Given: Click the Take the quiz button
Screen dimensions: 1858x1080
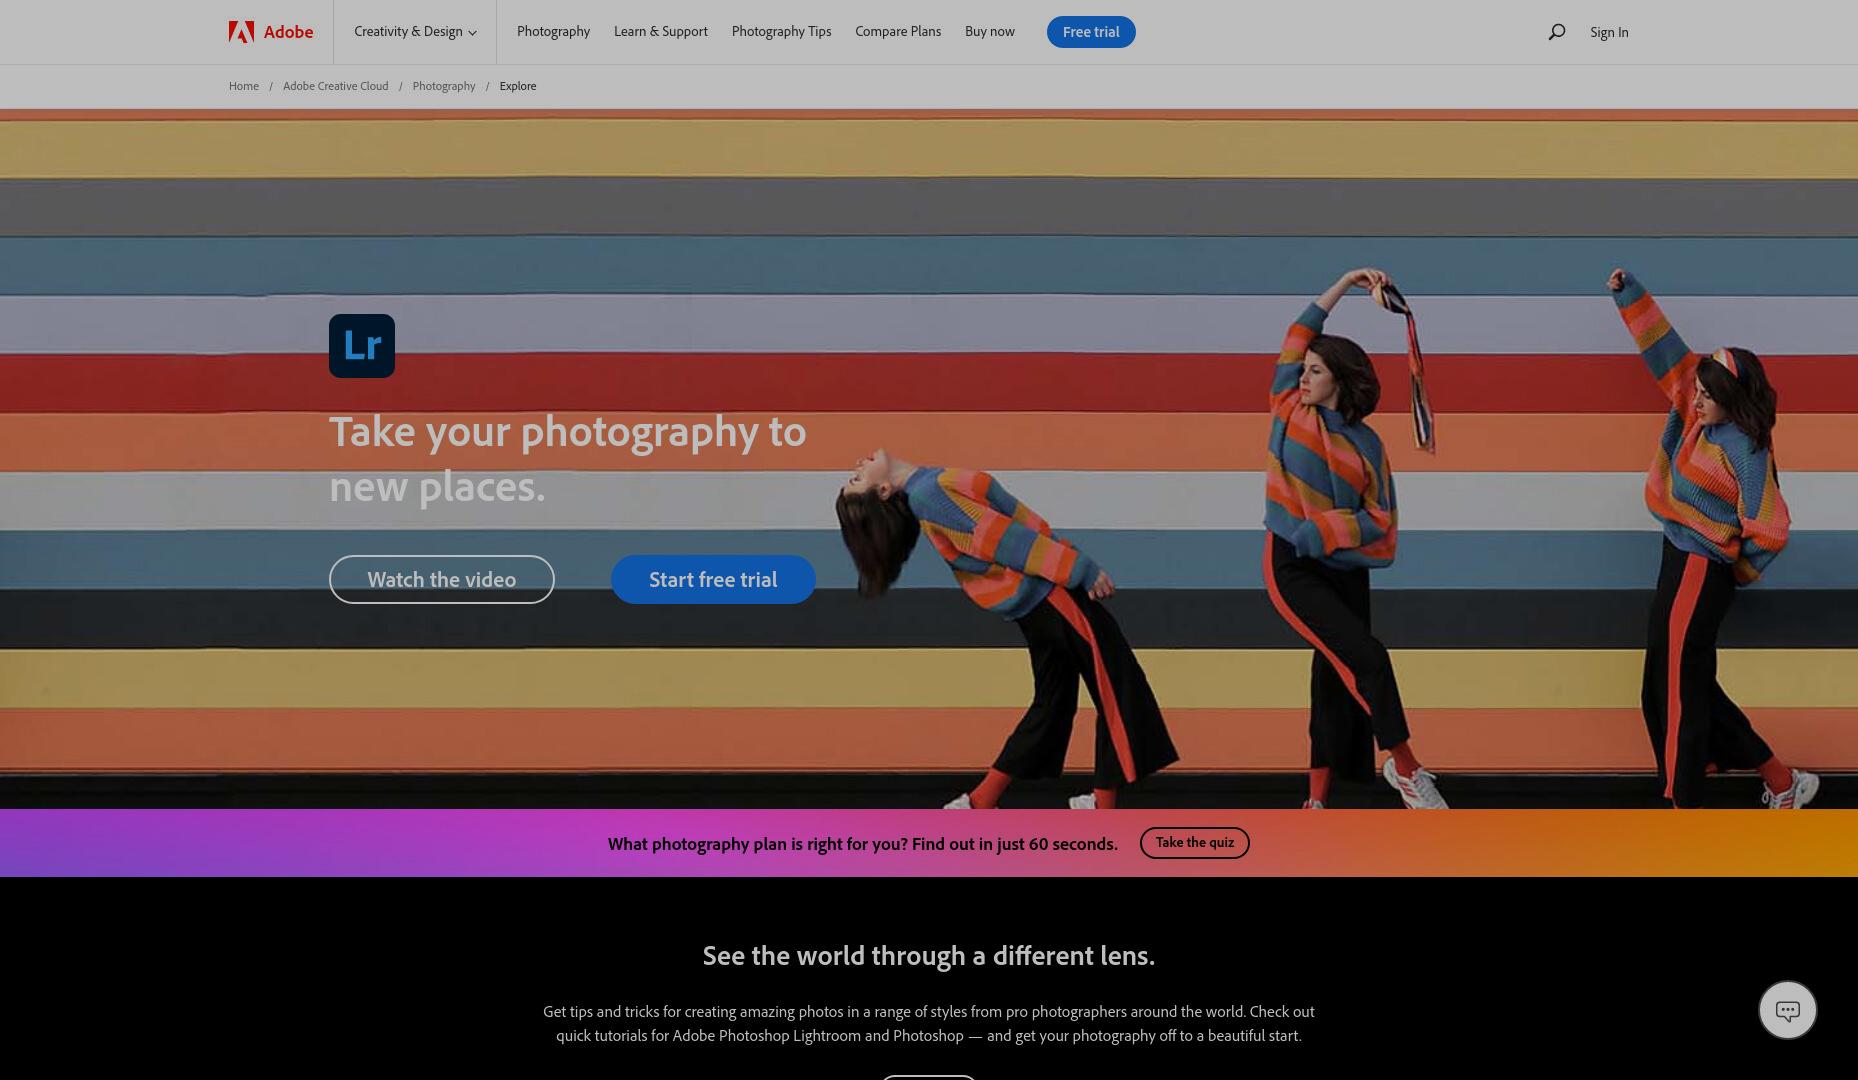Looking at the screenshot, I should [1194, 843].
